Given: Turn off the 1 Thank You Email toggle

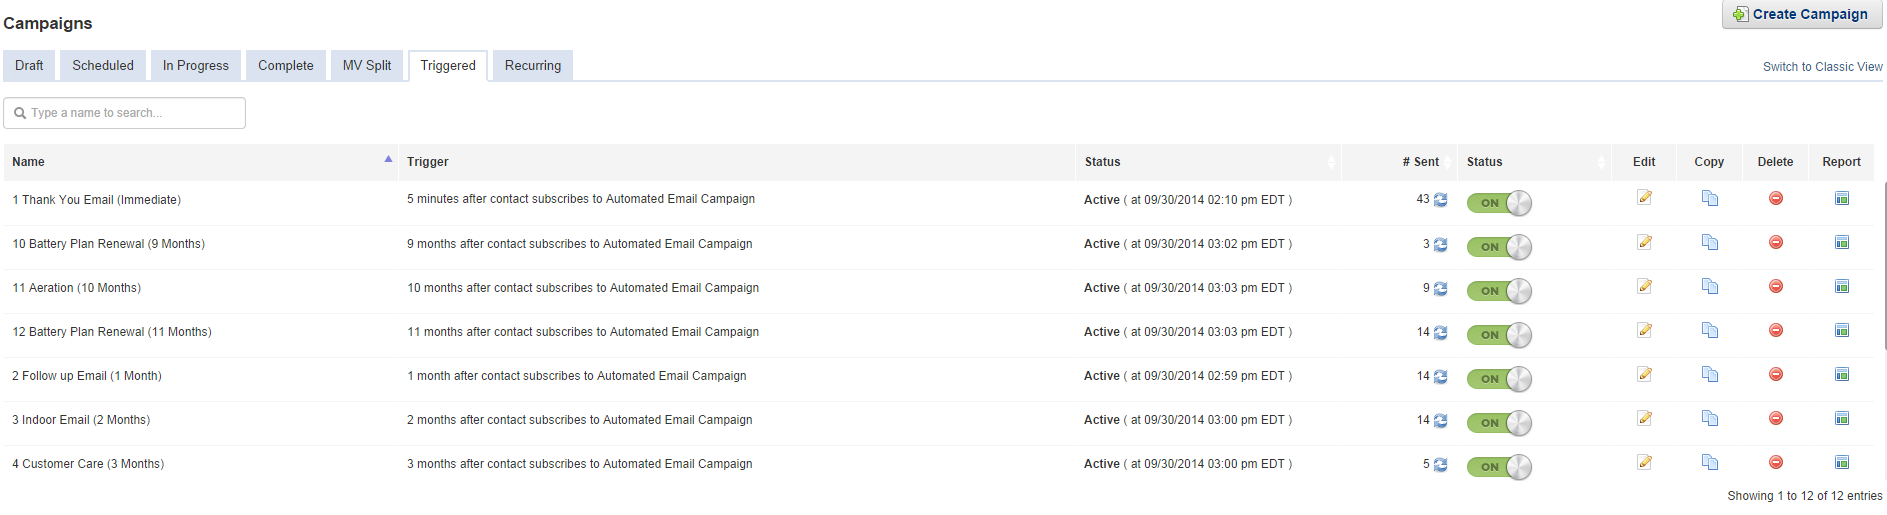Looking at the screenshot, I should 1498,203.
